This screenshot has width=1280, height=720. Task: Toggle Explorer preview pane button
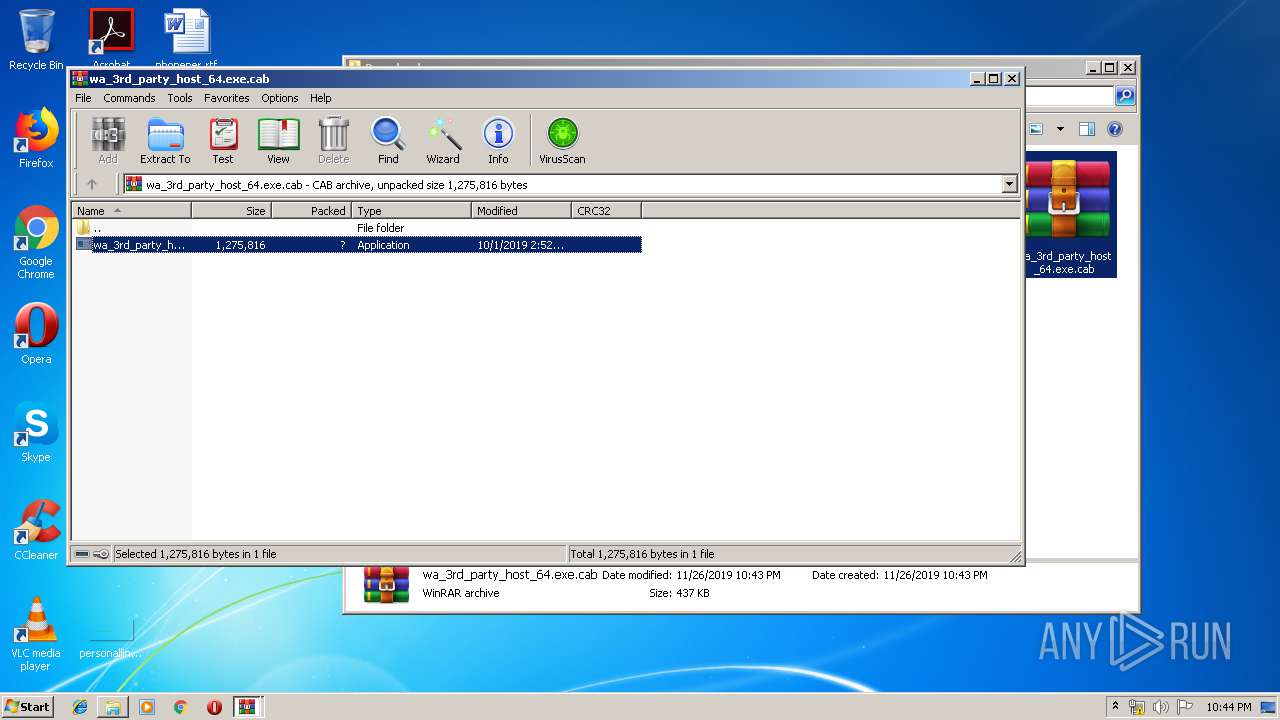[1087, 129]
